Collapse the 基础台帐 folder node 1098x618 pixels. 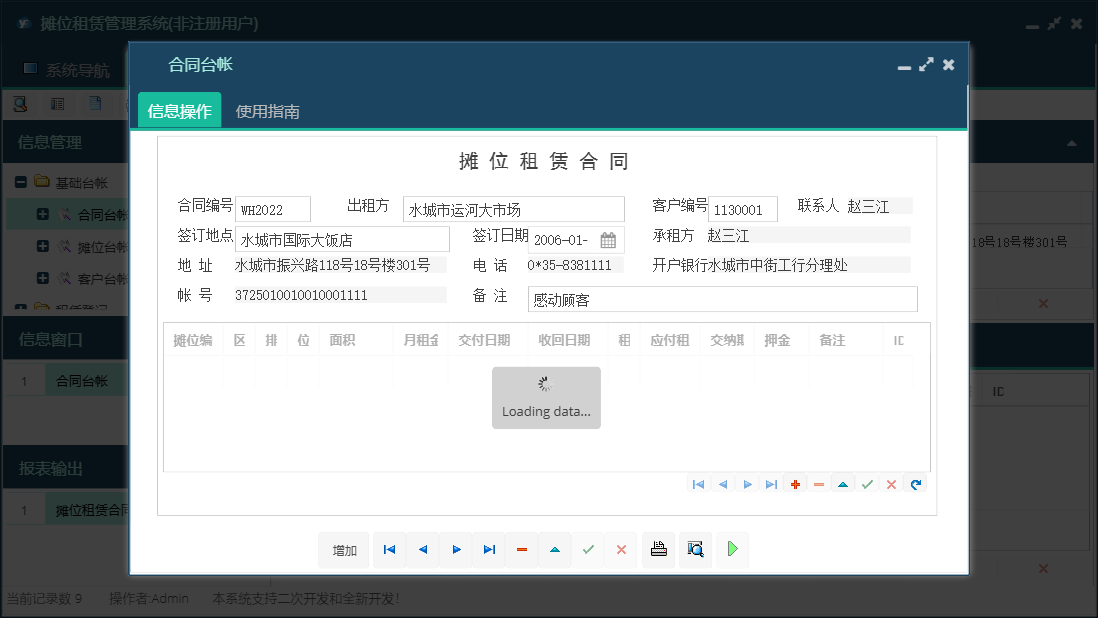pyautogui.click(x=20, y=181)
